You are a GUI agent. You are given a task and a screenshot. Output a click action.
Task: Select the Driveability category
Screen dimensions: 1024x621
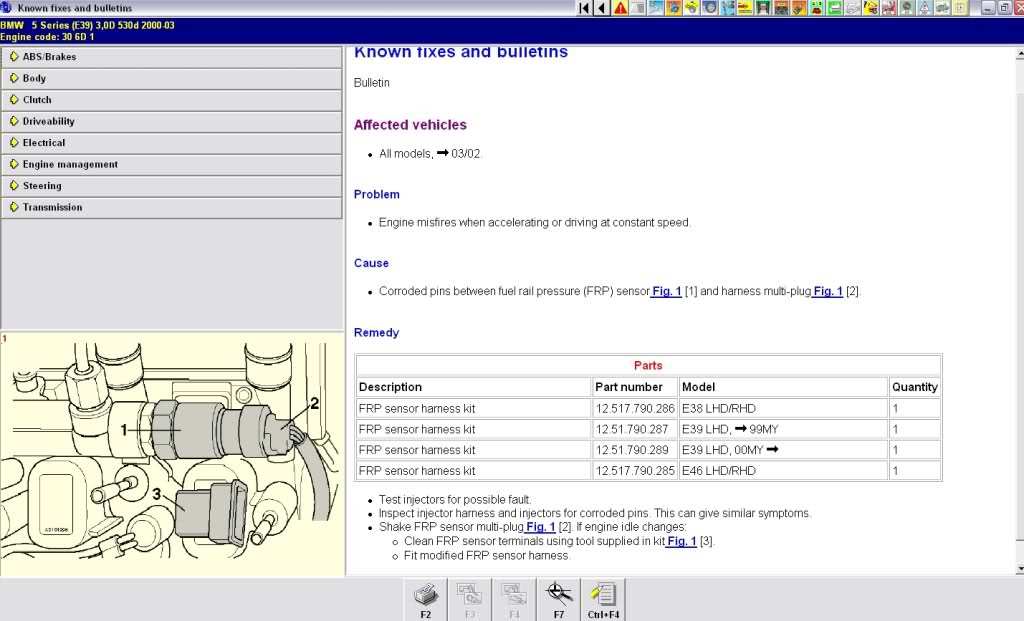[48, 121]
